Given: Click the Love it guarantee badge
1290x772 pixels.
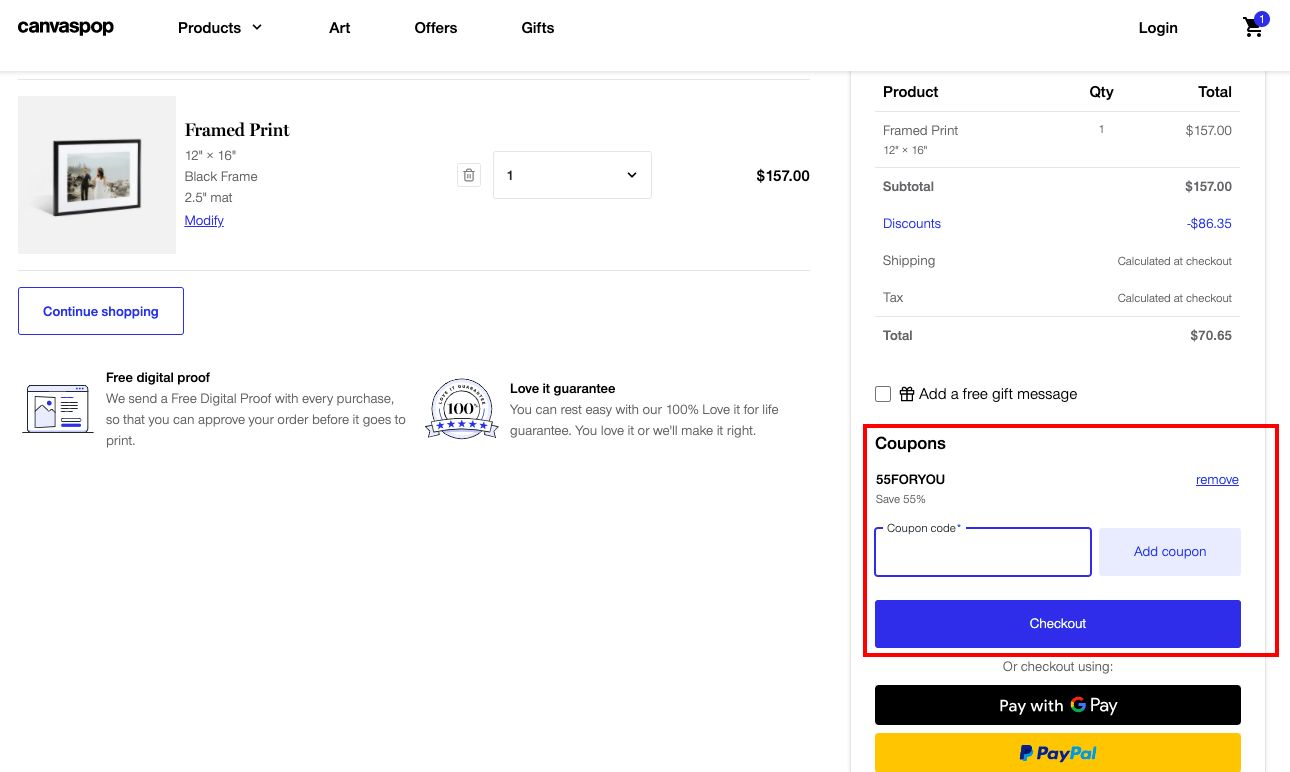Looking at the screenshot, I should tap(461, 409).
